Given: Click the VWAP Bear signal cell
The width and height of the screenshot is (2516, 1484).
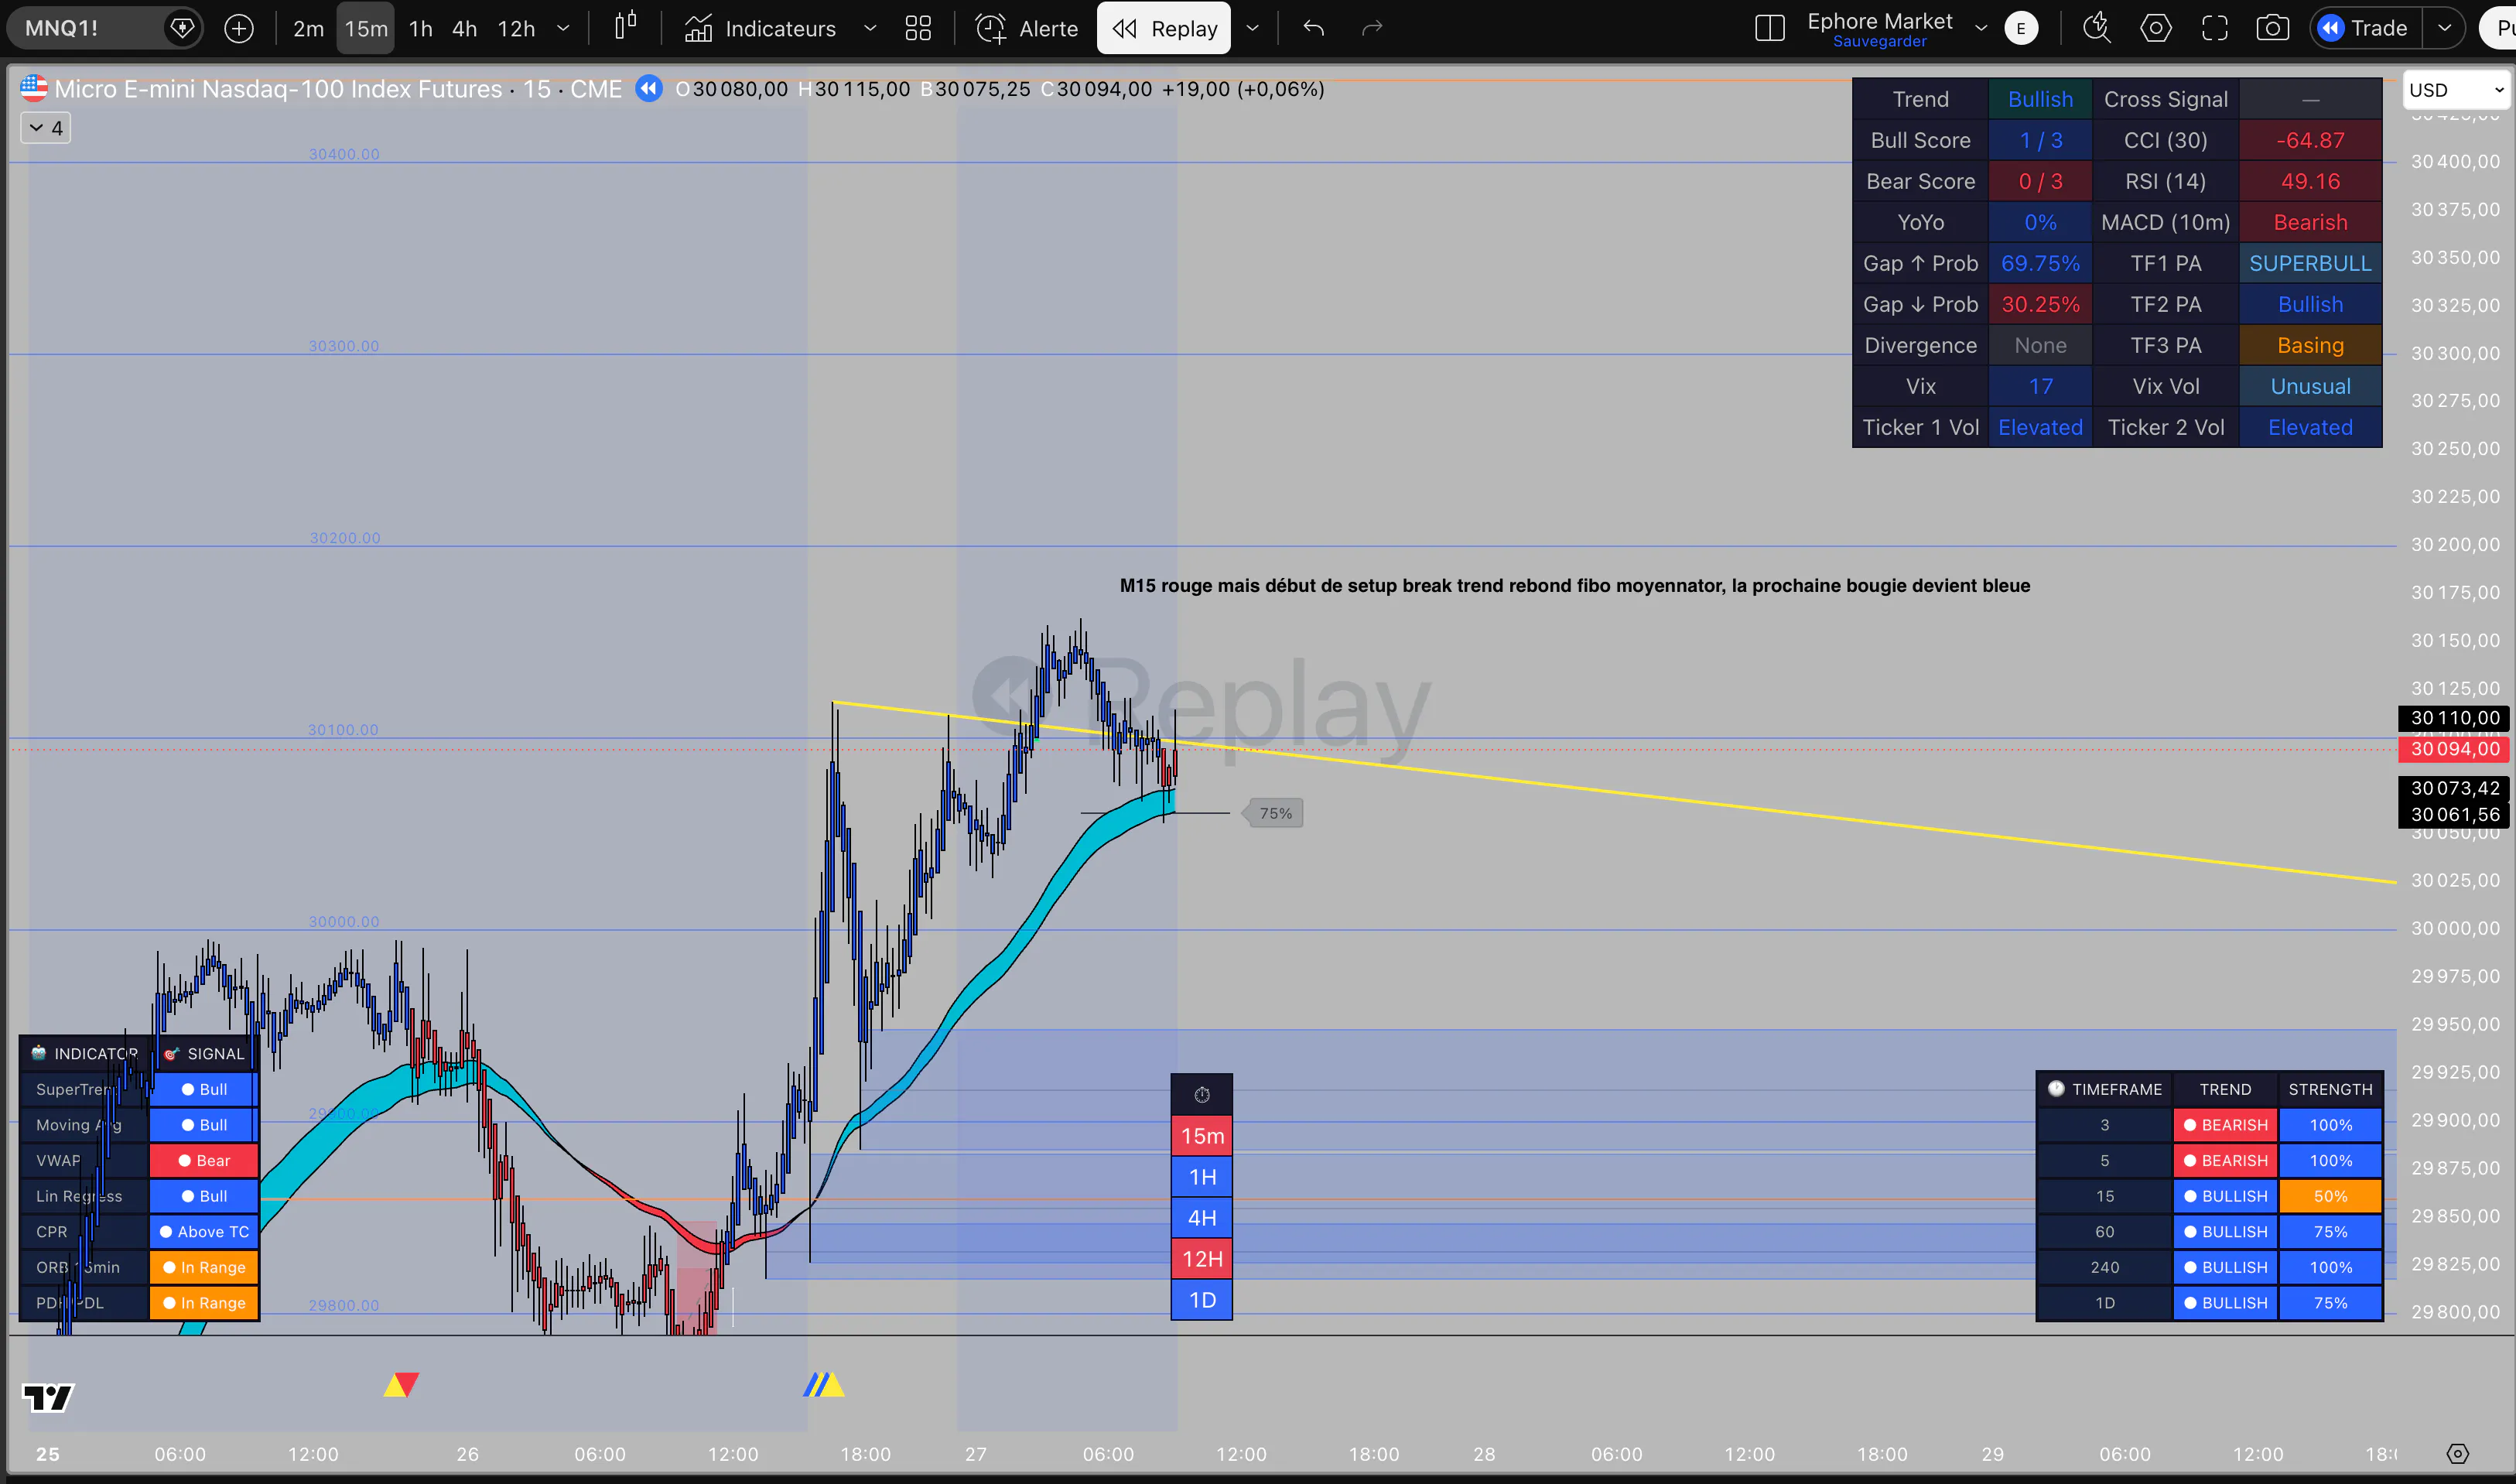Looking at the screenshot, I should (x=204, y=1161).
